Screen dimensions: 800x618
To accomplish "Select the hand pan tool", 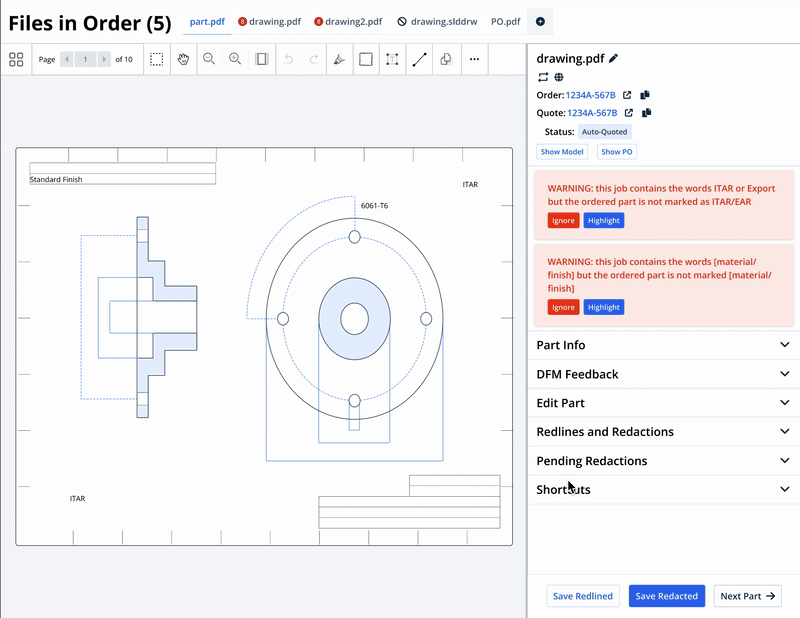I will point(183,59).
